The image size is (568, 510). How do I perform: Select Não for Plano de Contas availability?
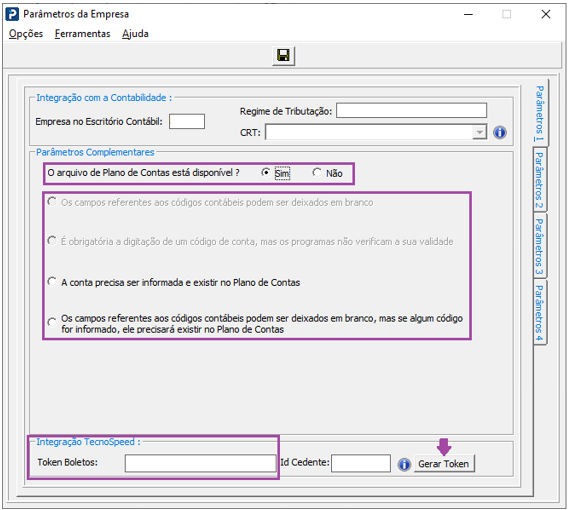(x=317, y=173)
